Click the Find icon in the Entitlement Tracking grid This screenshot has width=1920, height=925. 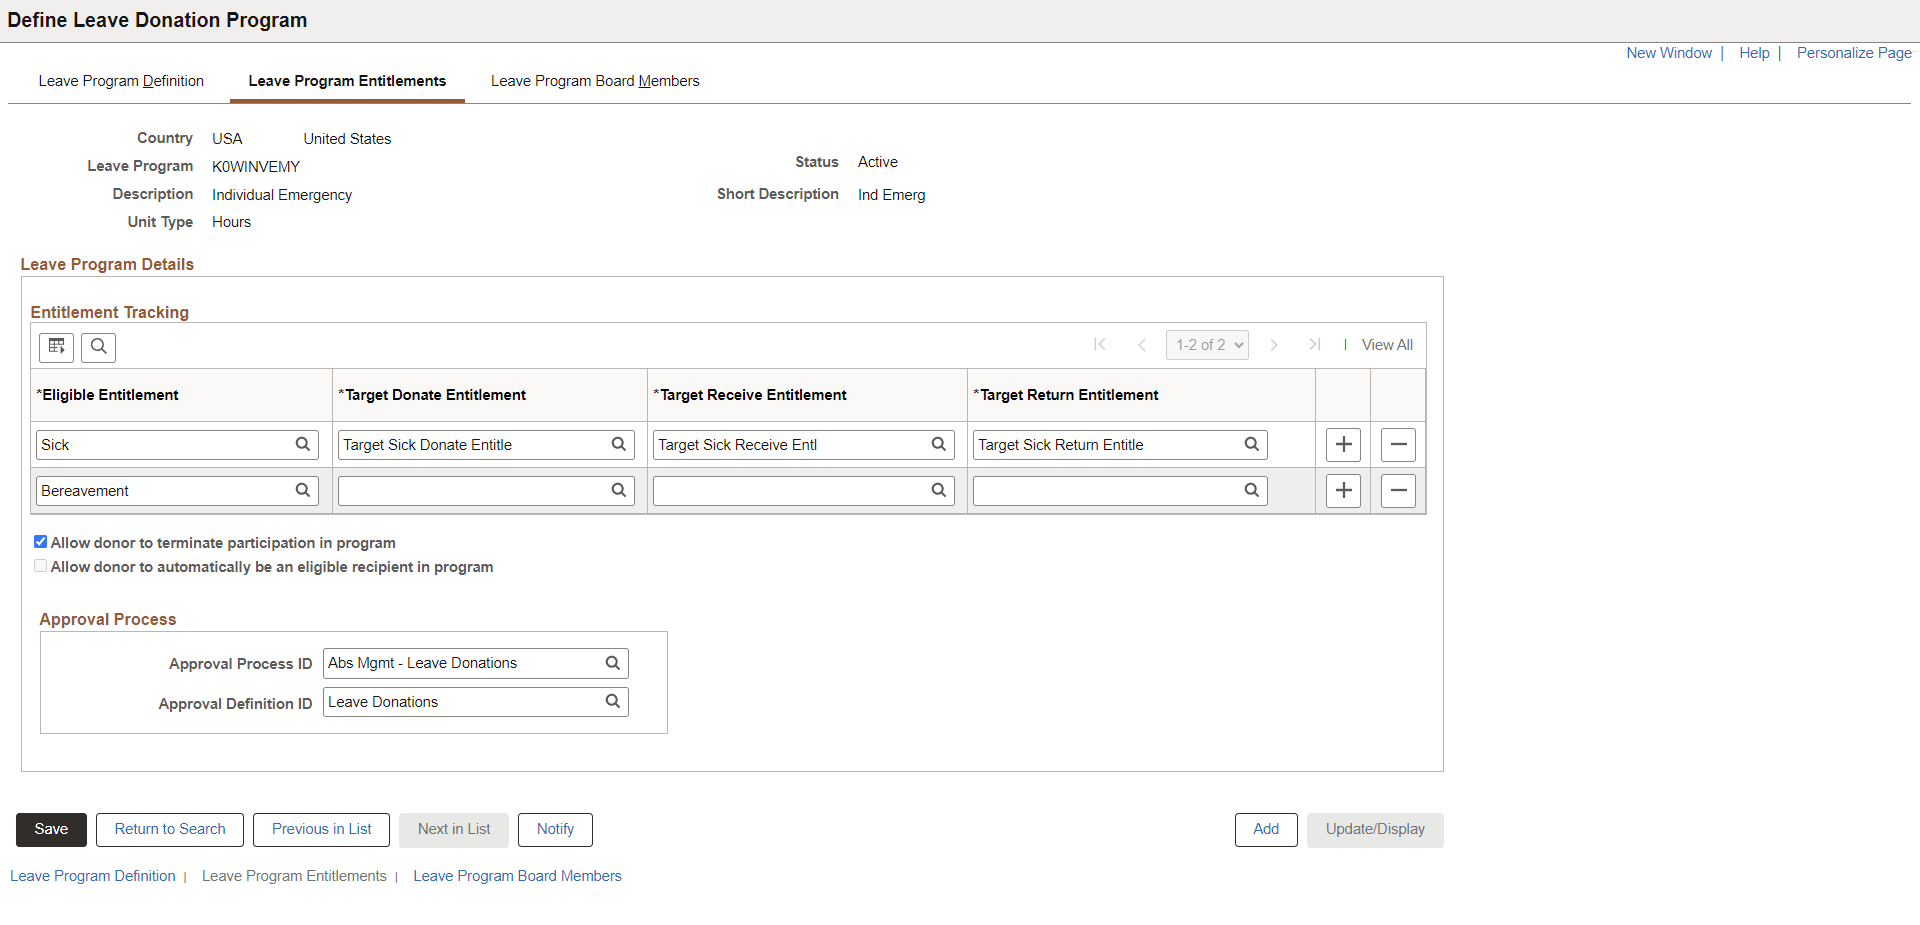click(98, 347)
